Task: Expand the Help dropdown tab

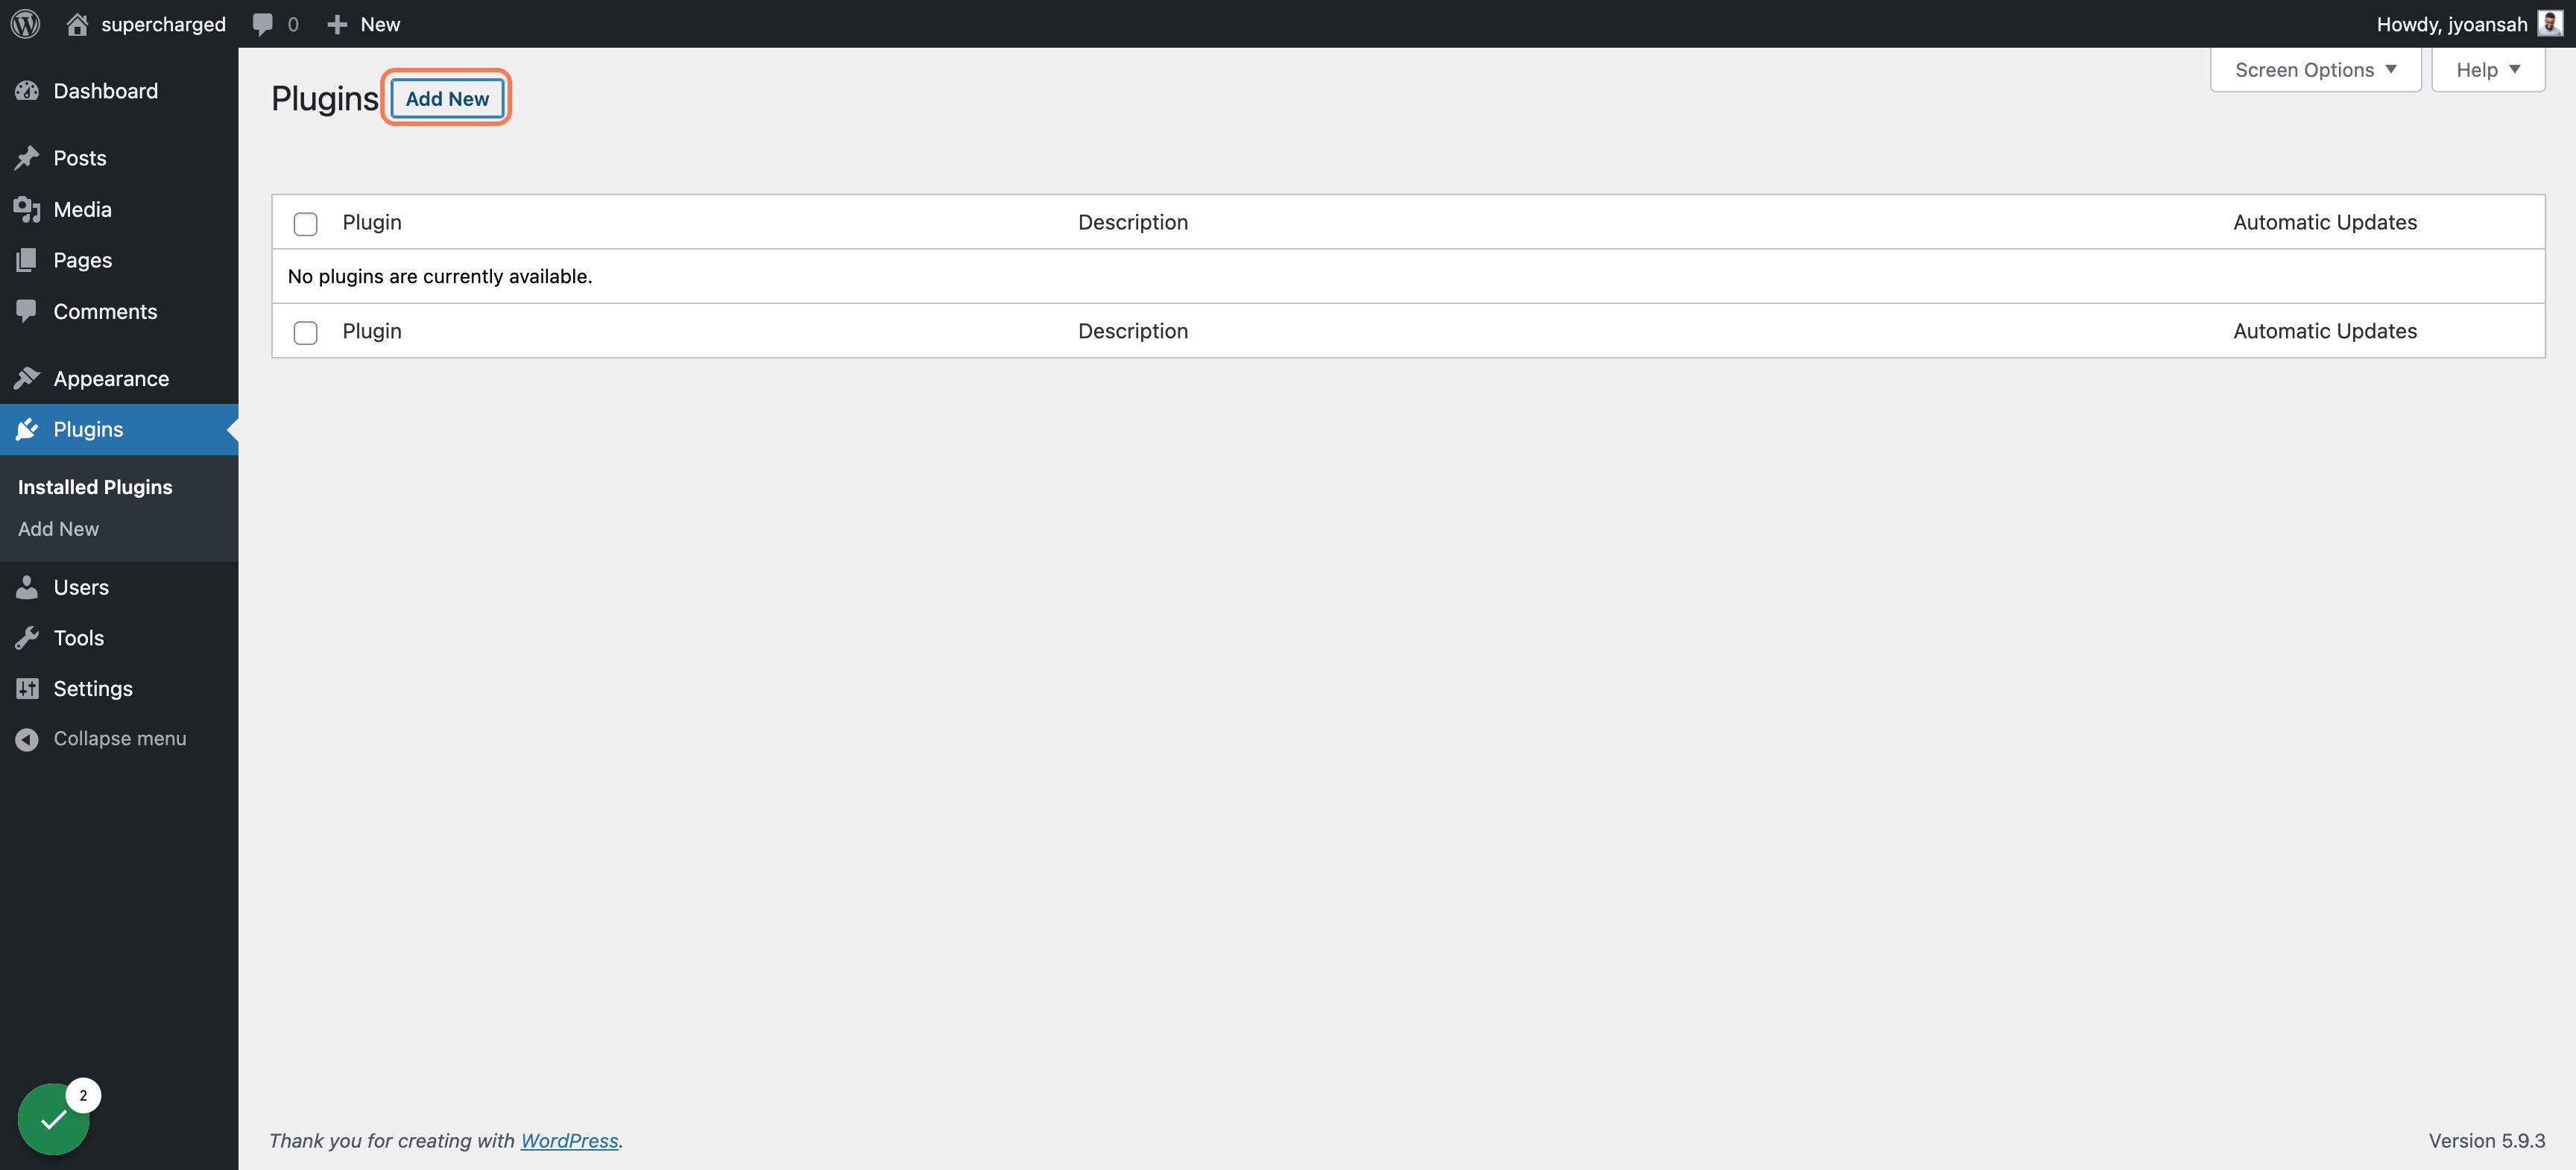Action: point(2488,70)
